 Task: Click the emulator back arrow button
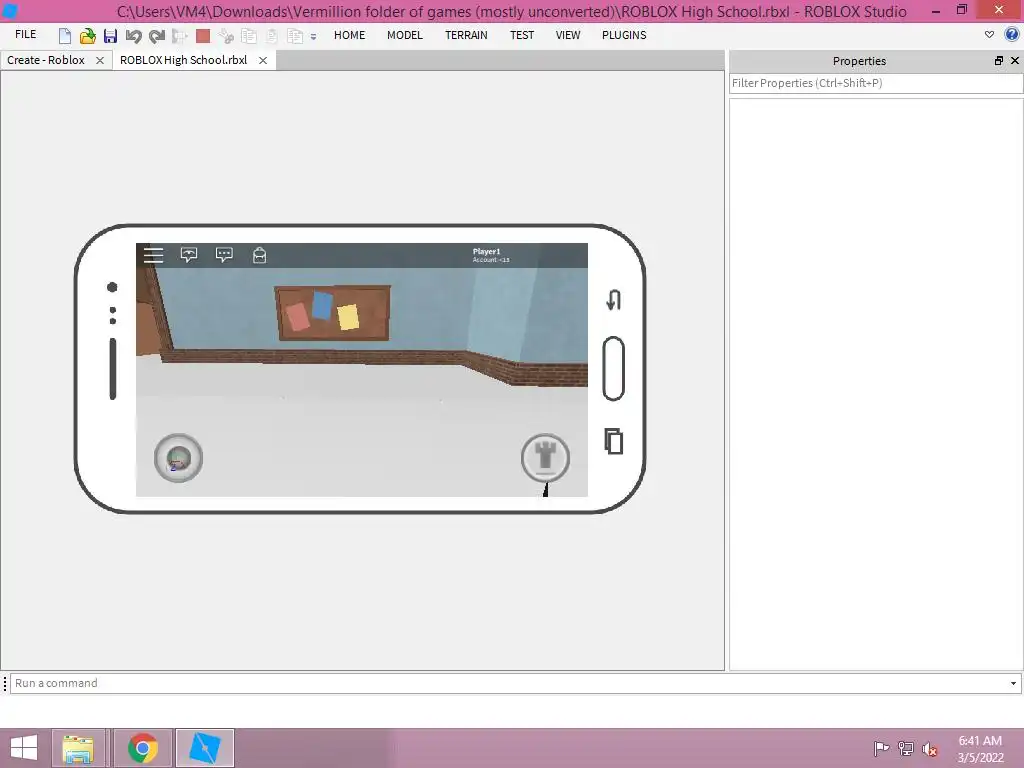point(614,300)
